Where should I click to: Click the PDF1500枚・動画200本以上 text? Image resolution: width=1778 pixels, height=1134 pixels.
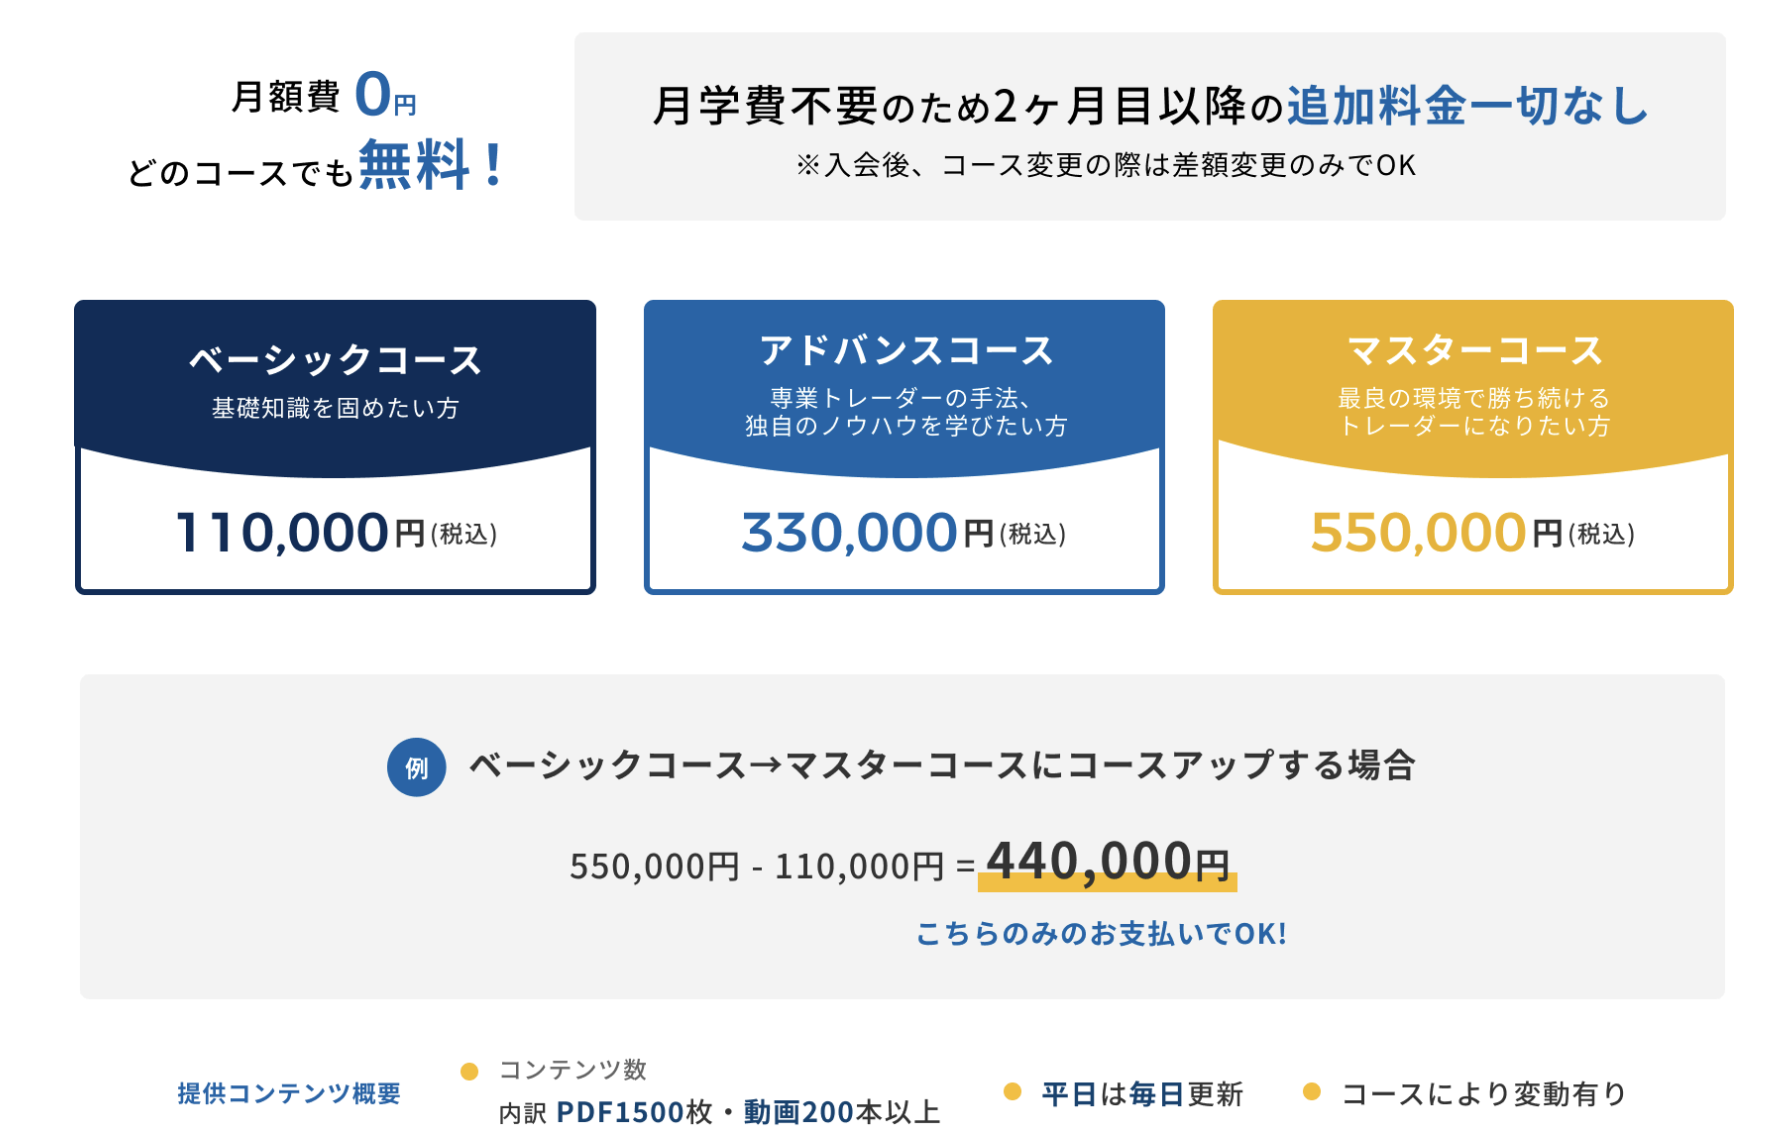[x=748, y=1112]
